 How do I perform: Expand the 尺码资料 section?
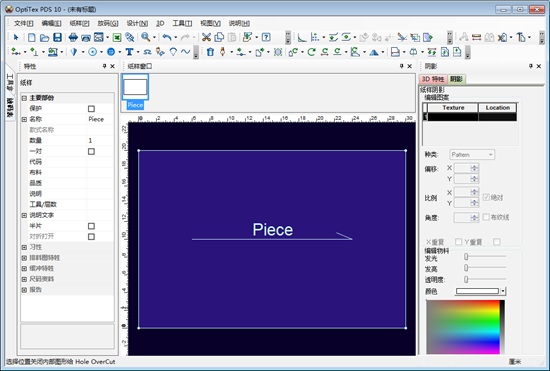click(24, 279)
